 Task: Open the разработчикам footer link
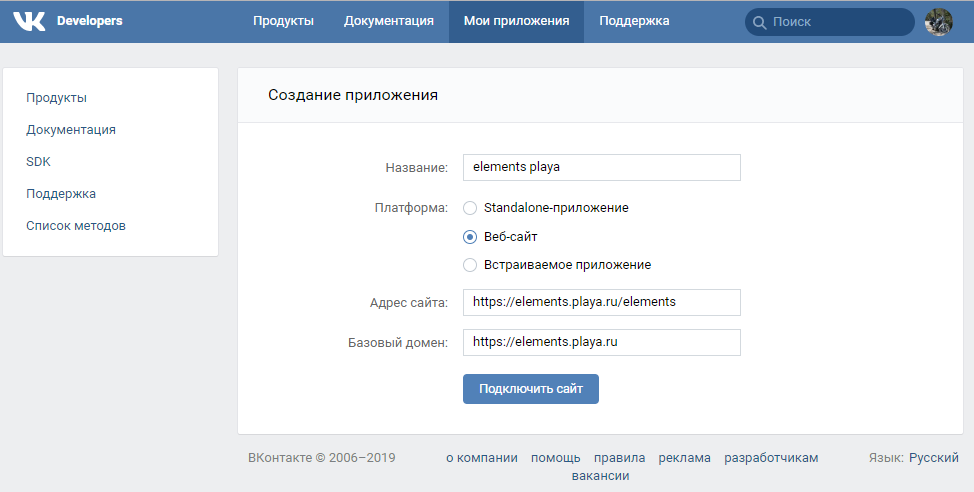point(771,458)
